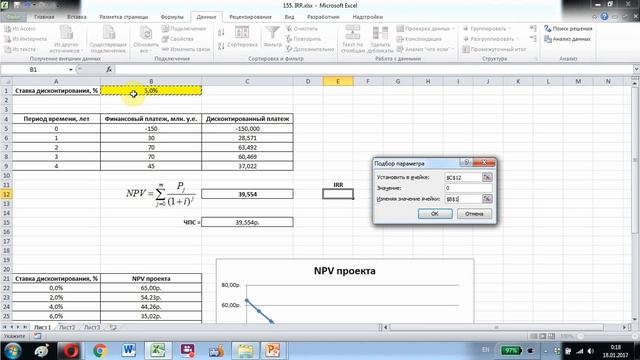This screenshot has width=640, height=360.
Task: Select the discount rate cell 5,0%
Action: coord(151,91)
